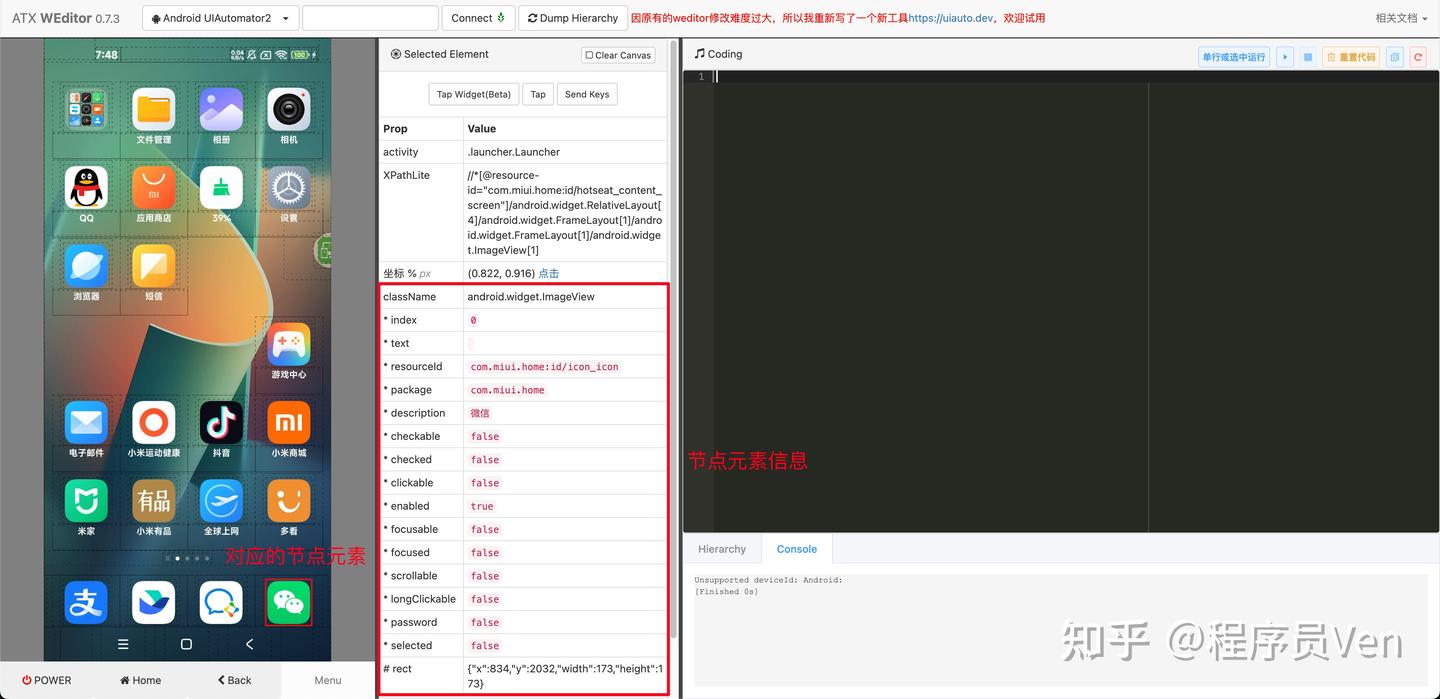The image size is (1440, 699).
Task: Expand the Connect dropdown arrow
Action: pyautogui.click(x=498, y=18)
